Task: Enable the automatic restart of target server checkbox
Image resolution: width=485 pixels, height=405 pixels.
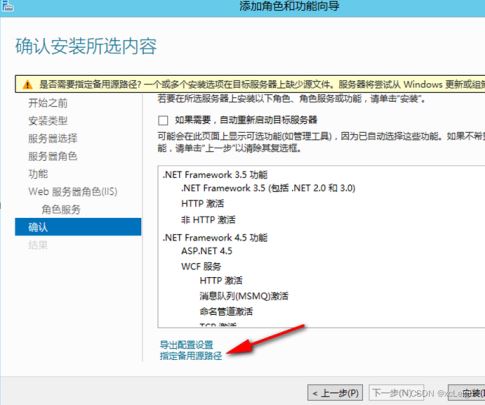Action: coord(163,120)
